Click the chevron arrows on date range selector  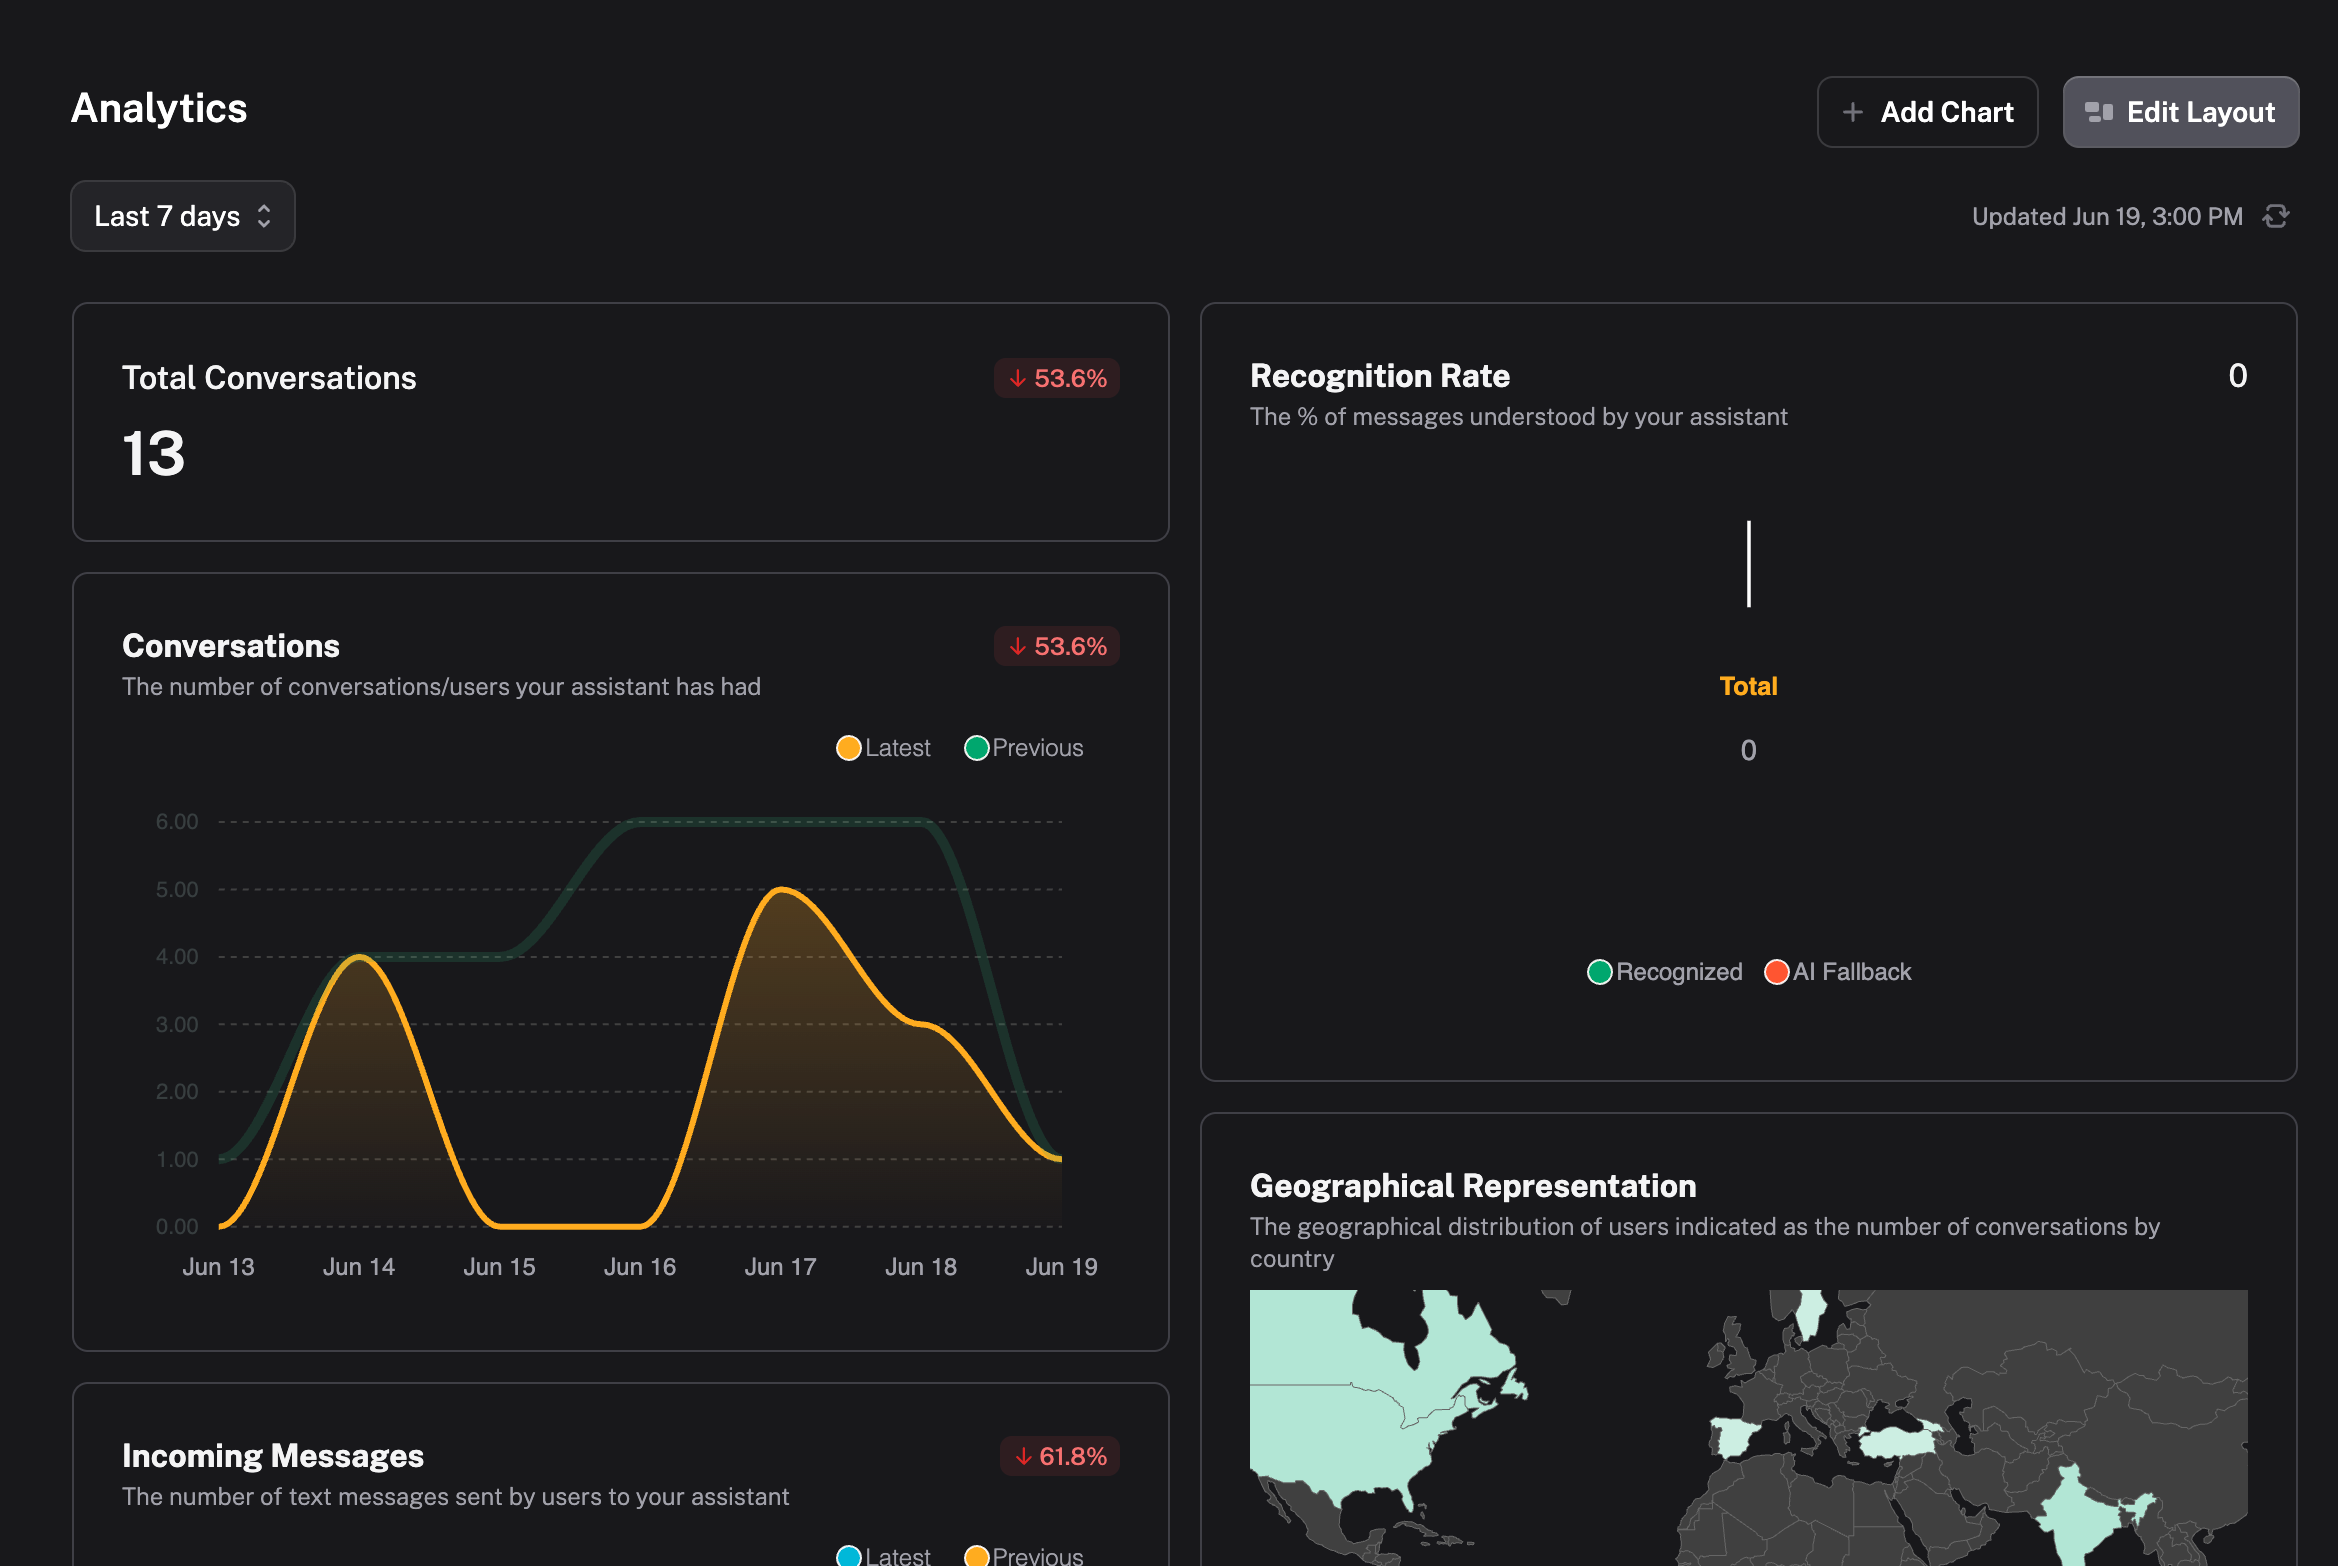click(x=264, y=216)
